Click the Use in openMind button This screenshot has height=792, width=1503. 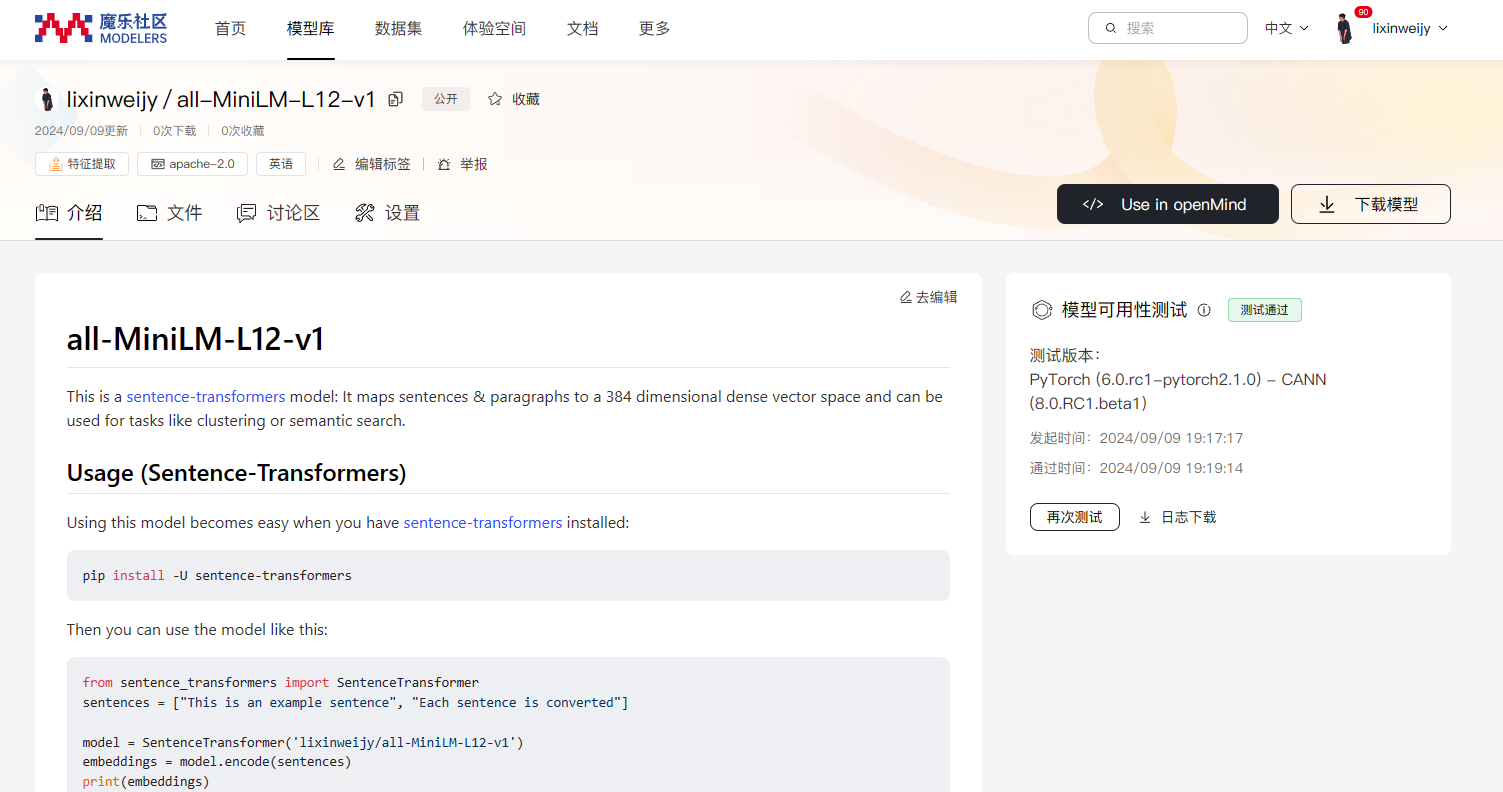(1168, 204)
